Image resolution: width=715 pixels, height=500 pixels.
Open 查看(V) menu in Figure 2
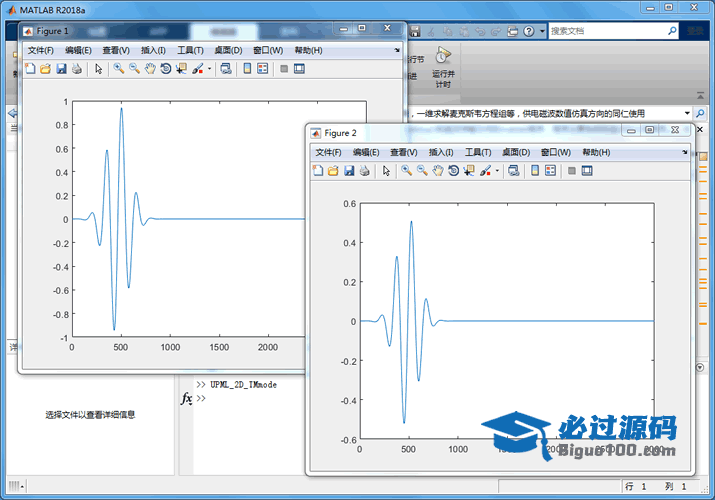(404, 152)
